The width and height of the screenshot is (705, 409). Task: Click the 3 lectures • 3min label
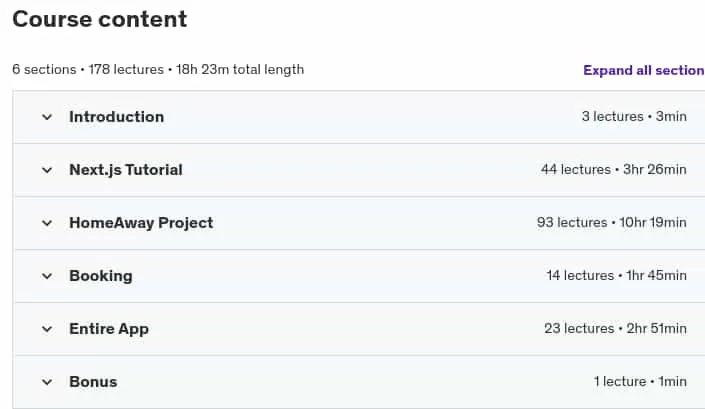click(634, 116)
